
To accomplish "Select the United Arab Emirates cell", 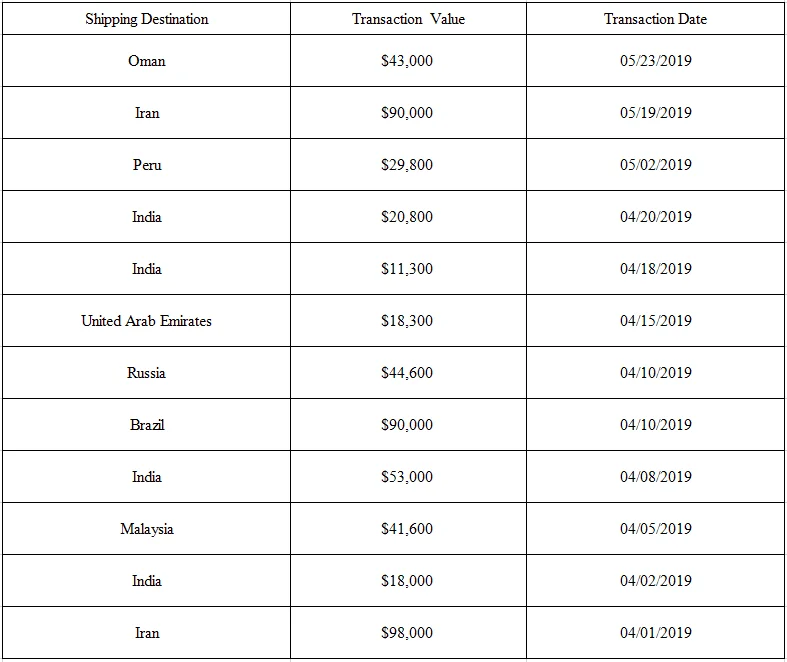I will pyautogui.click(x=146, y=321).
